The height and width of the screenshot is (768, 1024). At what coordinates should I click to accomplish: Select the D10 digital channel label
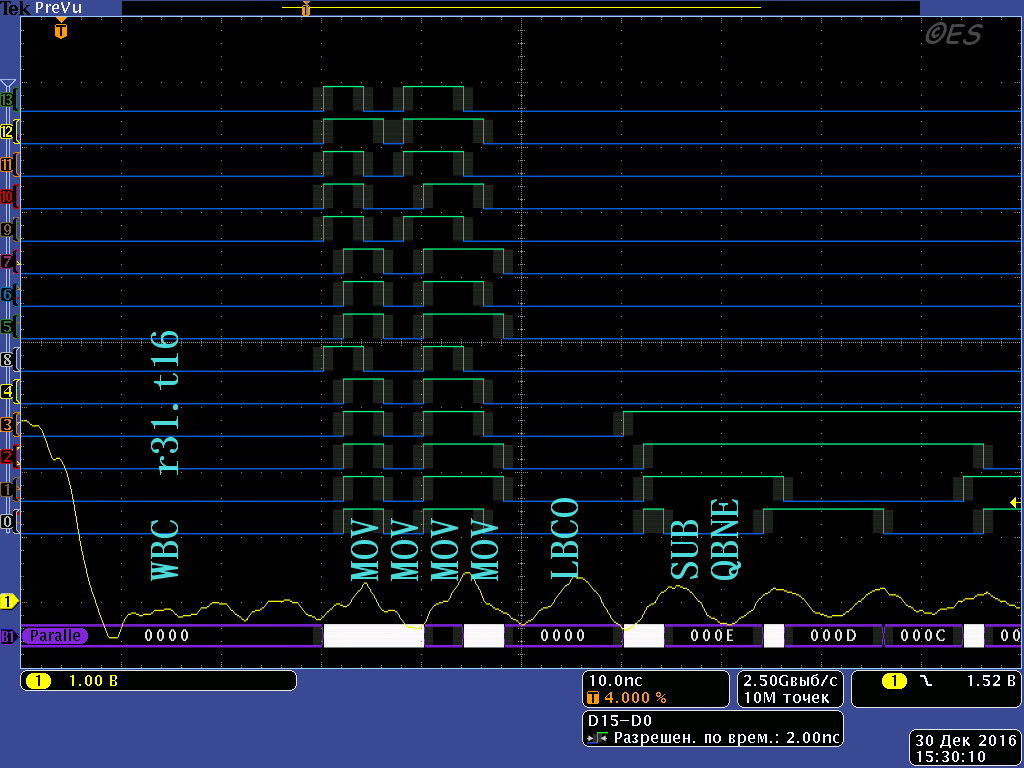tap(7, 197)
